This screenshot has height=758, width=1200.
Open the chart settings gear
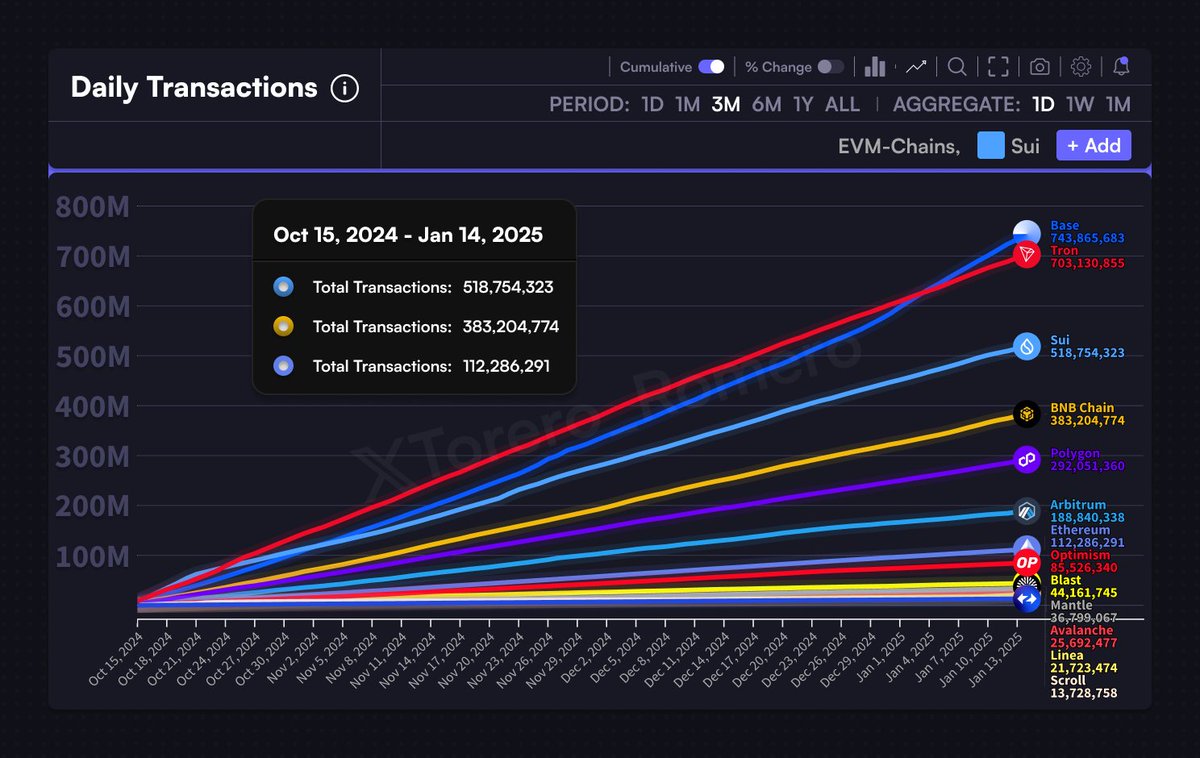(x=1080, y=66)
